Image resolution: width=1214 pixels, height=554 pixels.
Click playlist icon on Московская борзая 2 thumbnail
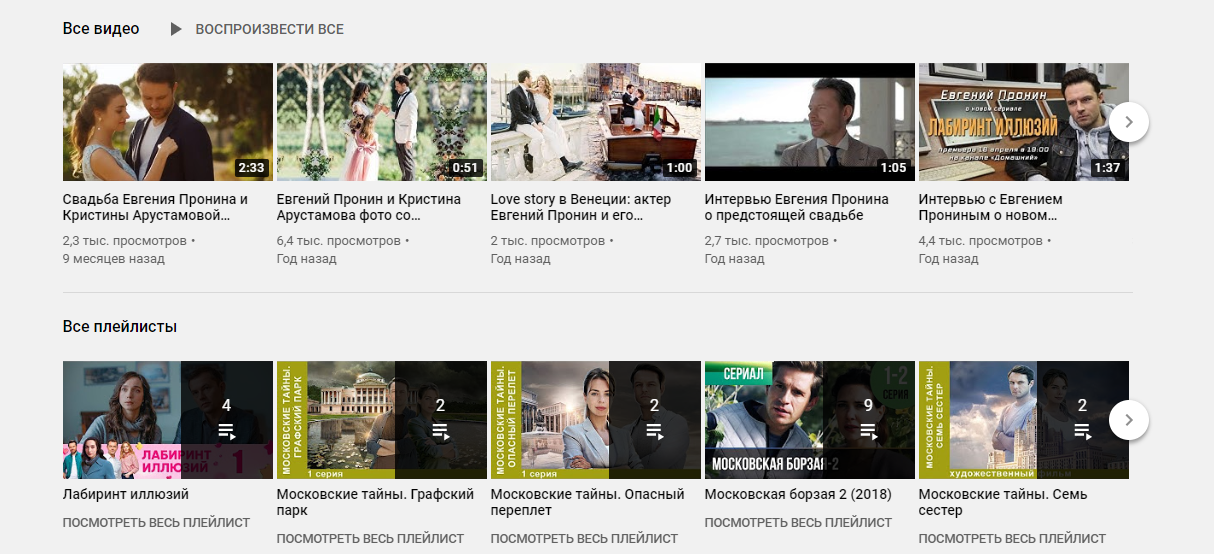[869, 432]
